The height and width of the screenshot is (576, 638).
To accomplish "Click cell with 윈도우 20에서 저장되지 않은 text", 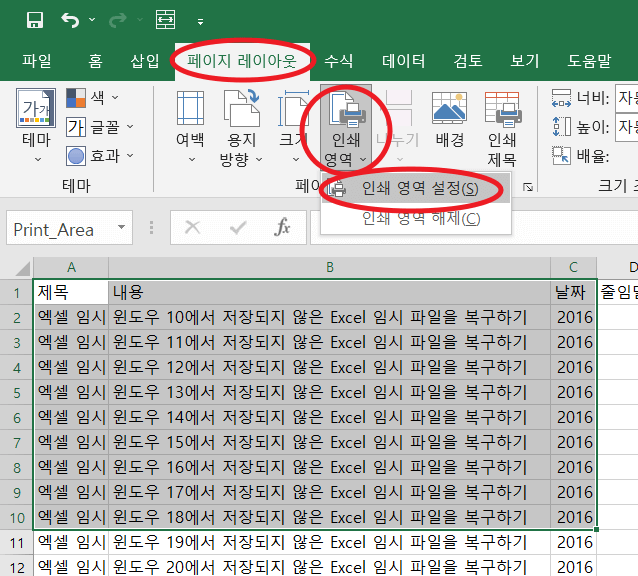I will 330,566.
